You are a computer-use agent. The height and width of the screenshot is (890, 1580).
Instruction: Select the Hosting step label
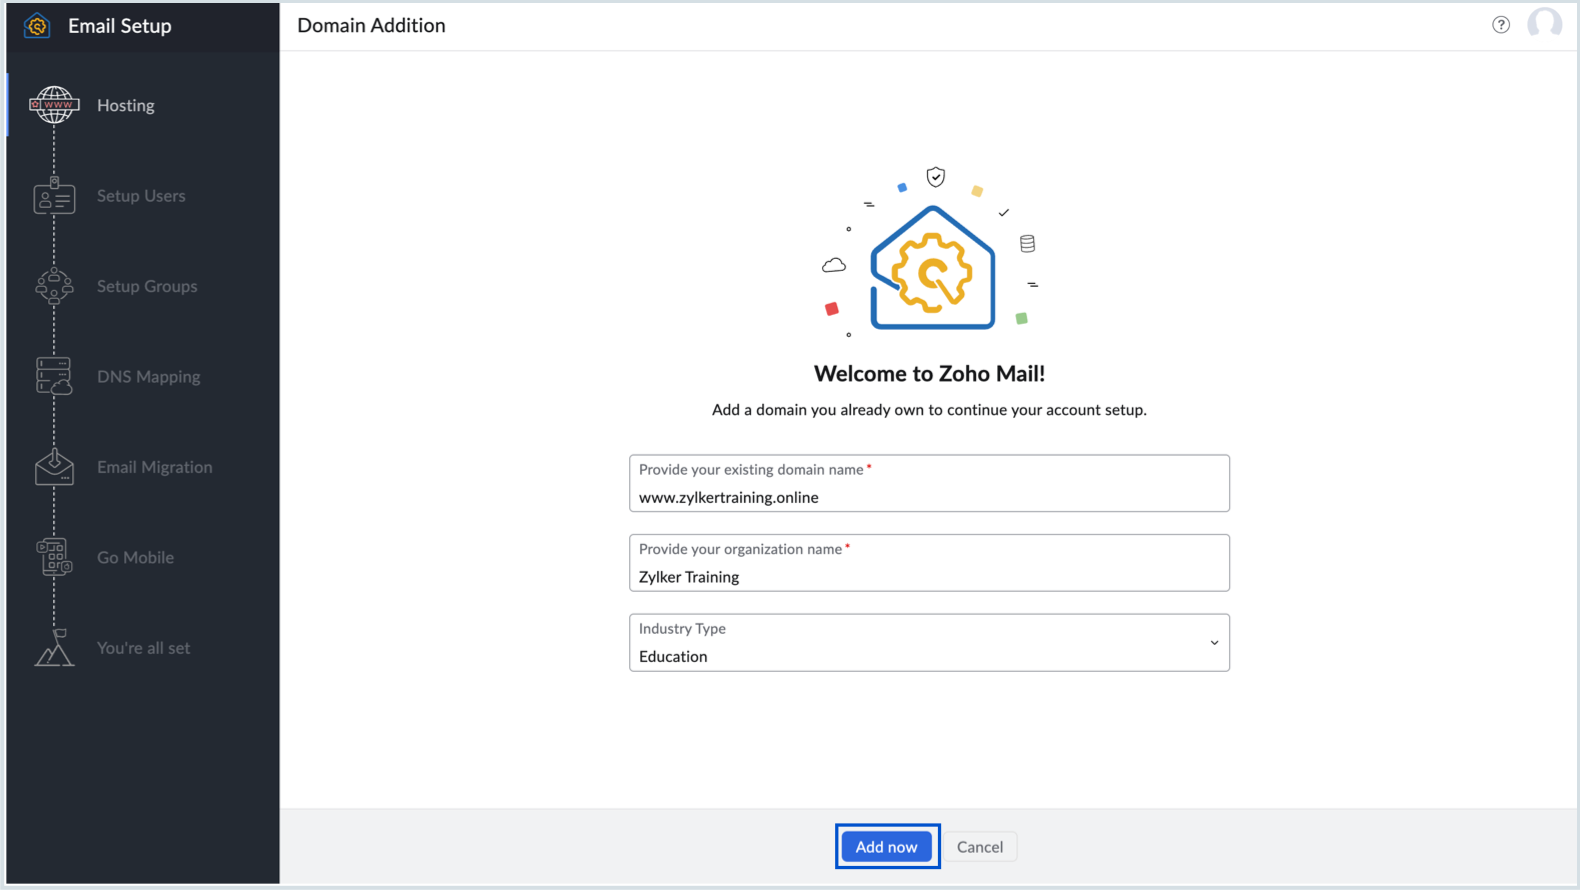tap(126, 105)
